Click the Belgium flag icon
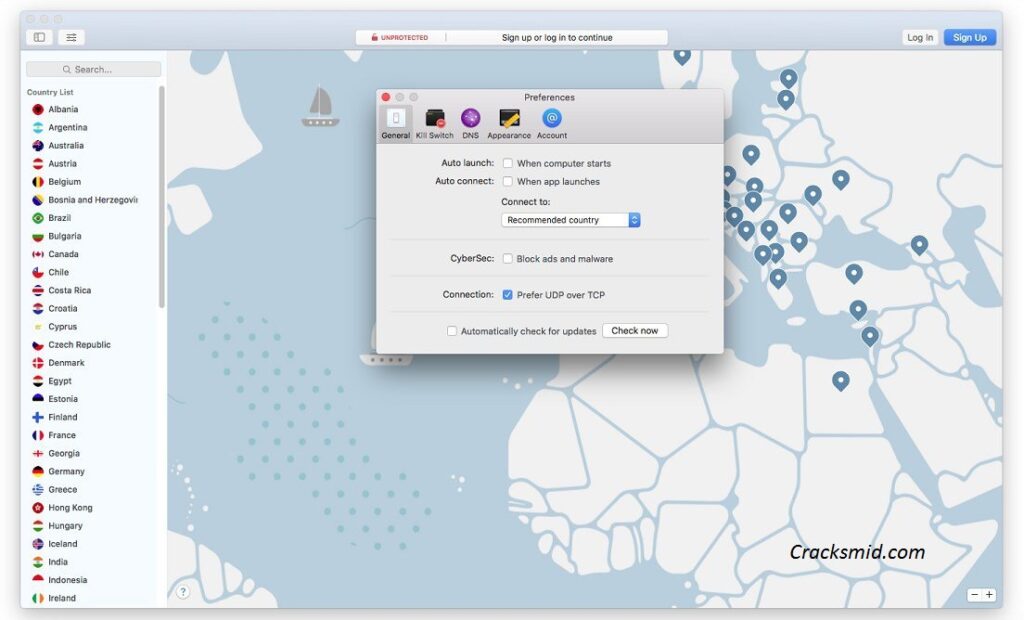This screenshot has height=620, width=1024. pos(38,182)
